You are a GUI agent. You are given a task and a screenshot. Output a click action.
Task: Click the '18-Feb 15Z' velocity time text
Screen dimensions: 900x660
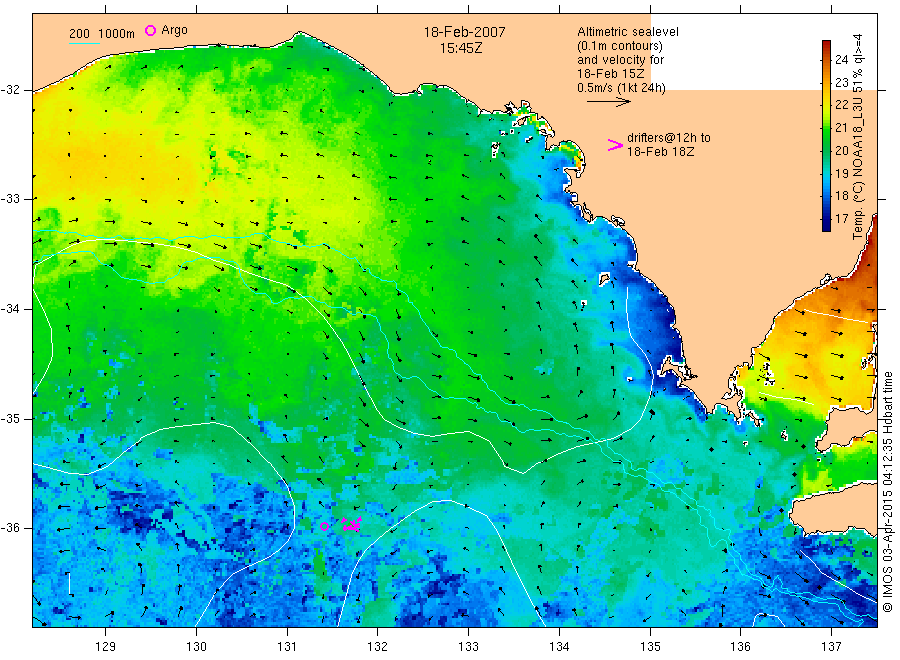611,74
